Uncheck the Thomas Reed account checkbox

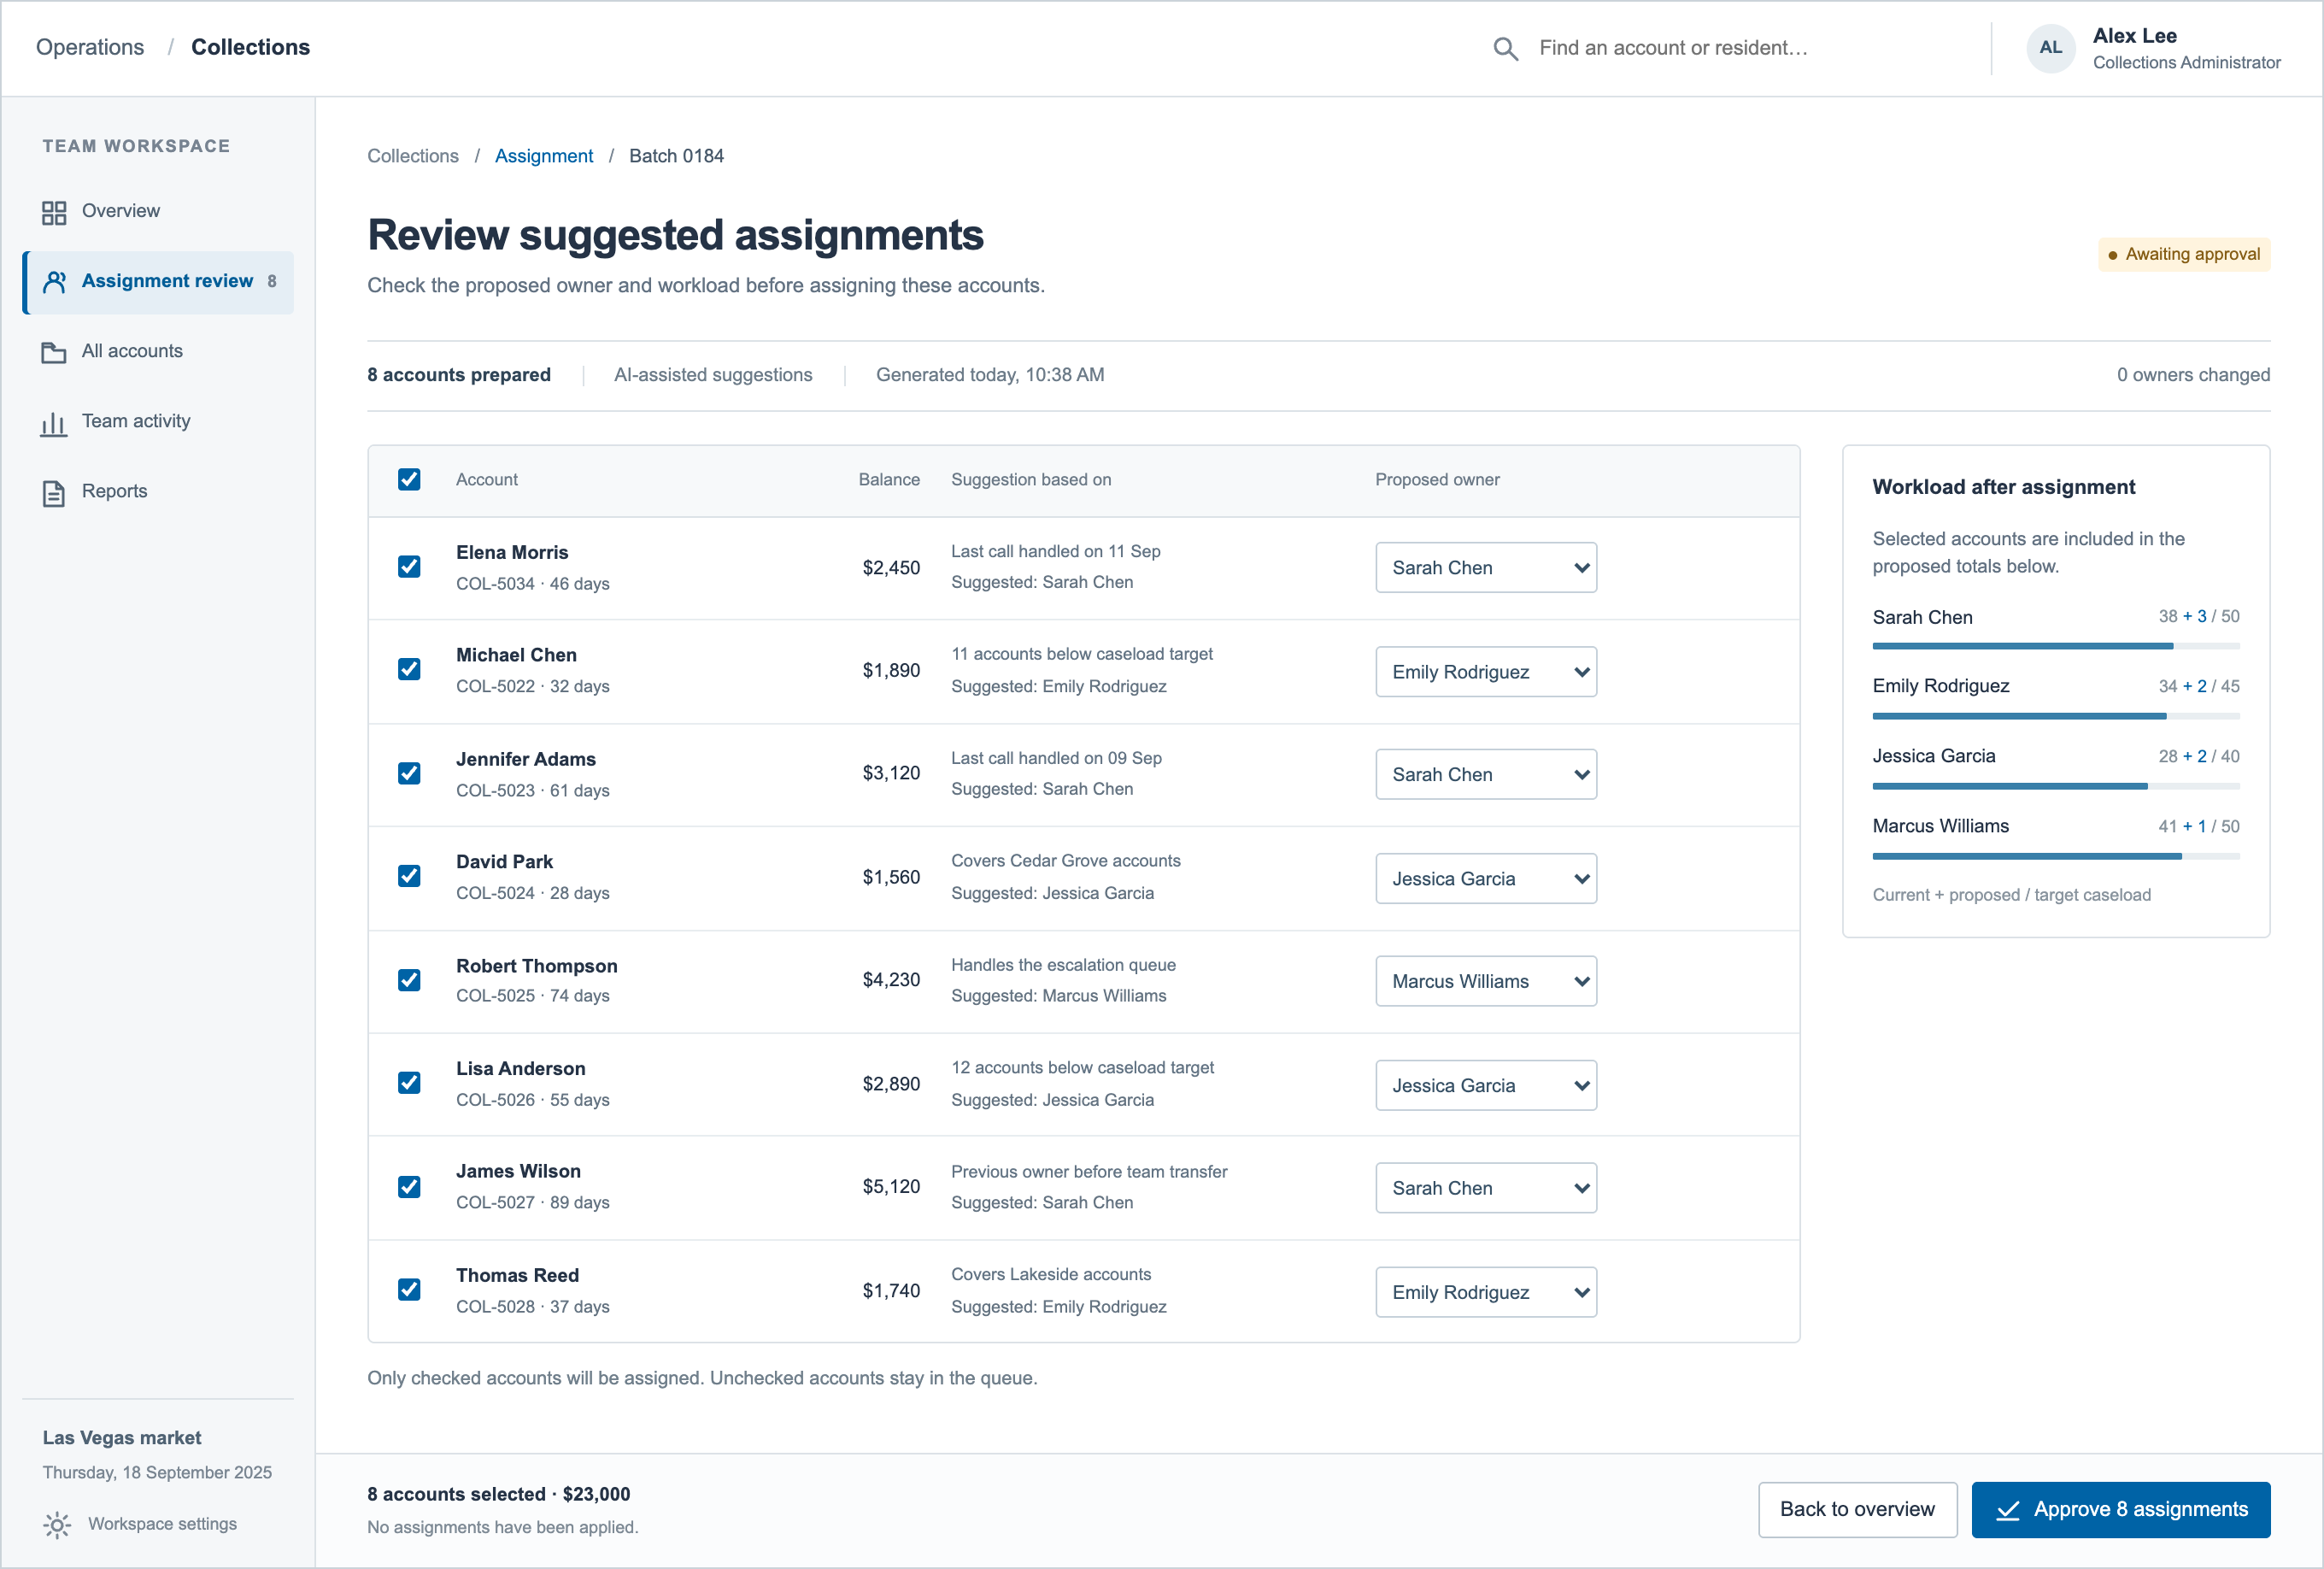click(409, 1290)
